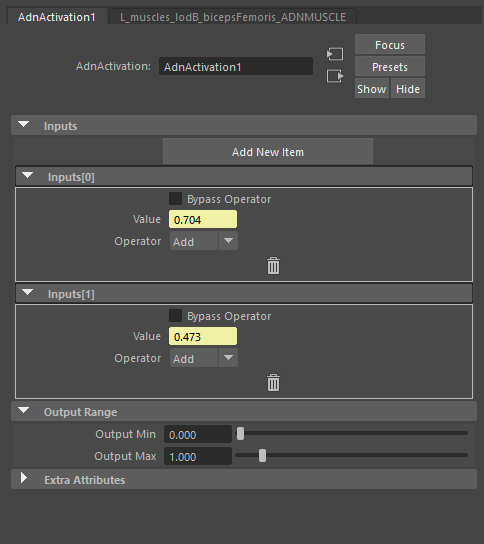484x544 pixels.
Task: Collapse the Inputs[0] group
Action: (28, 176)
